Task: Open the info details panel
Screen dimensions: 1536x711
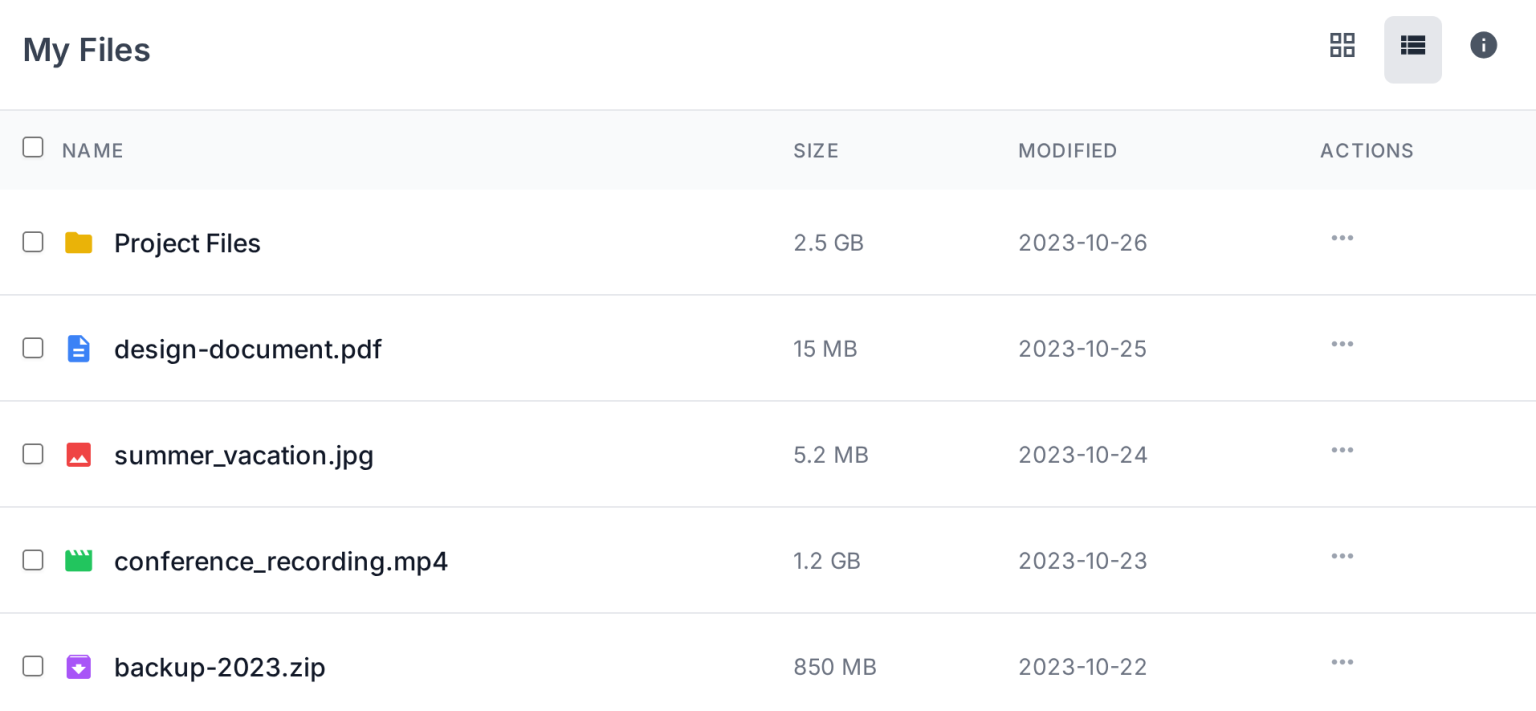Action: (x=1483, y=45)
